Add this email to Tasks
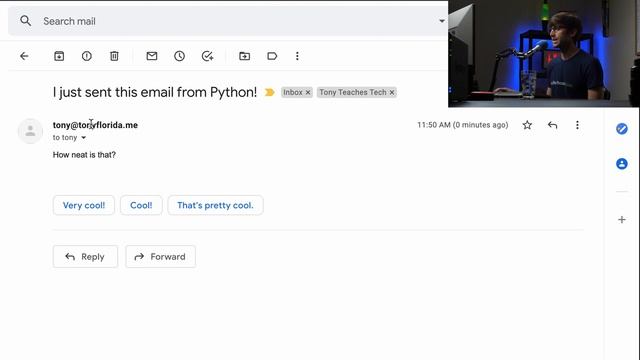640x360 pixels. click(x=207, y=56)
